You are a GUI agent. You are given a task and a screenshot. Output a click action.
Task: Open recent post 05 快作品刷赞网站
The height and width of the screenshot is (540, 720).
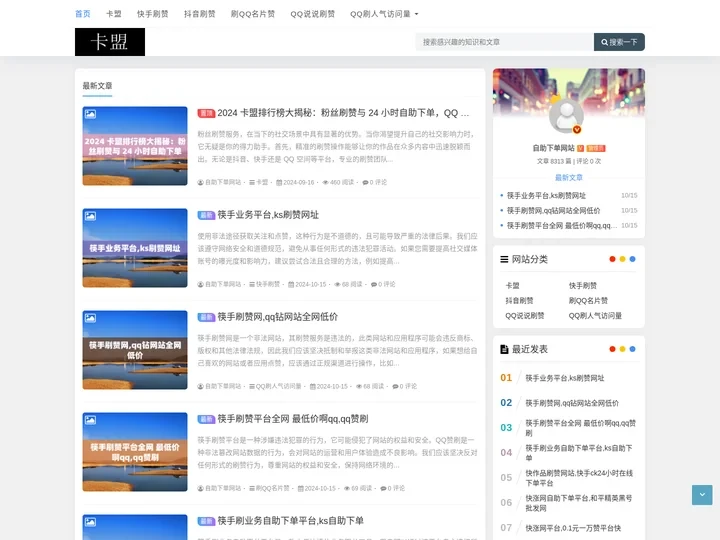[x=579, y=478]
